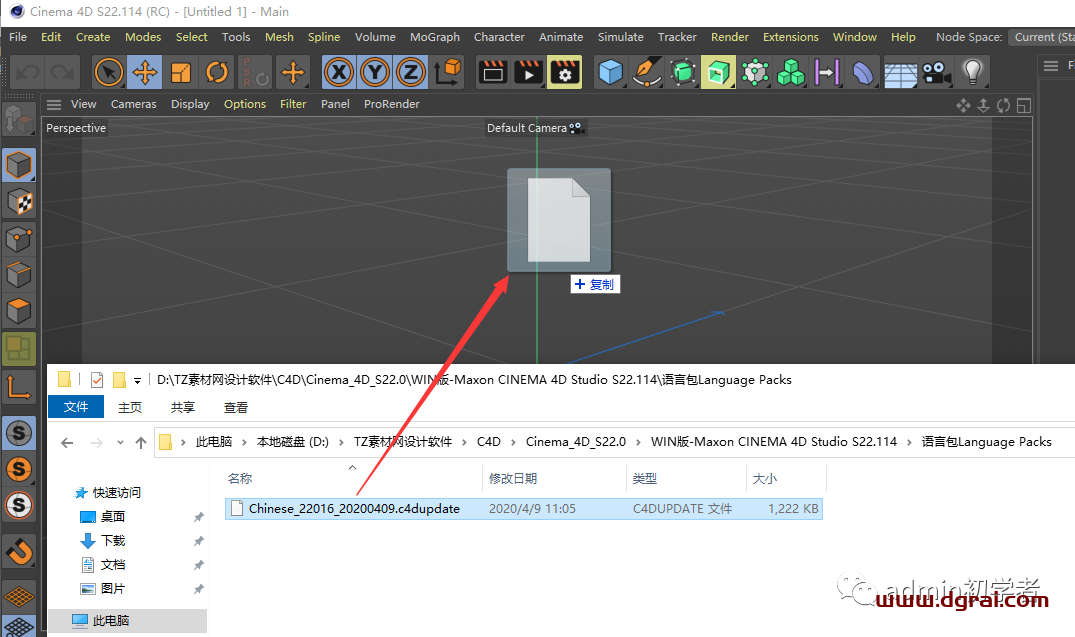Switch to Edges mode
The width and height of the screenshot is (1075, 637).
(x=19, y=275)
